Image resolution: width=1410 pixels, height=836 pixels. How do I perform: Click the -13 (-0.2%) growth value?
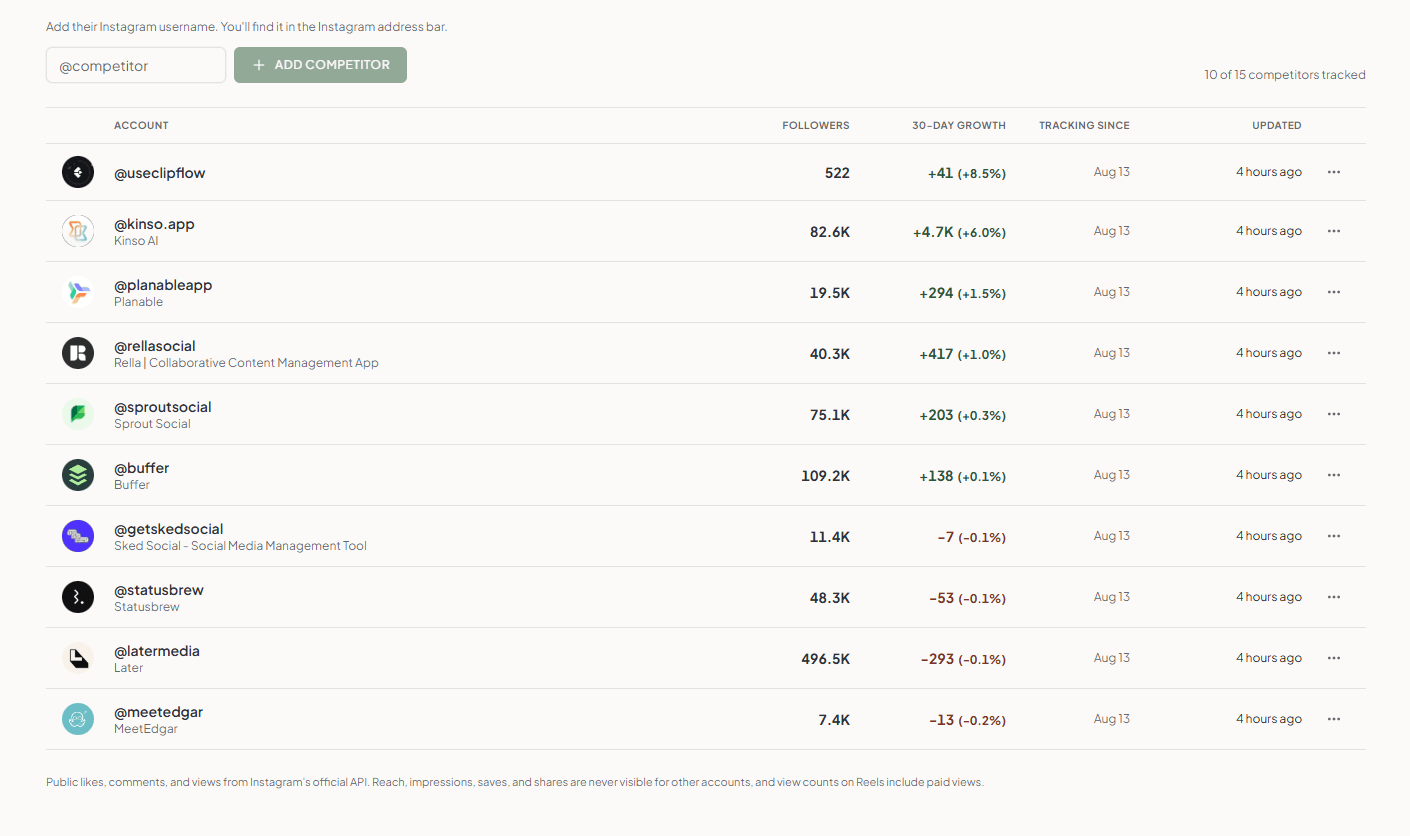pos(967,720)
